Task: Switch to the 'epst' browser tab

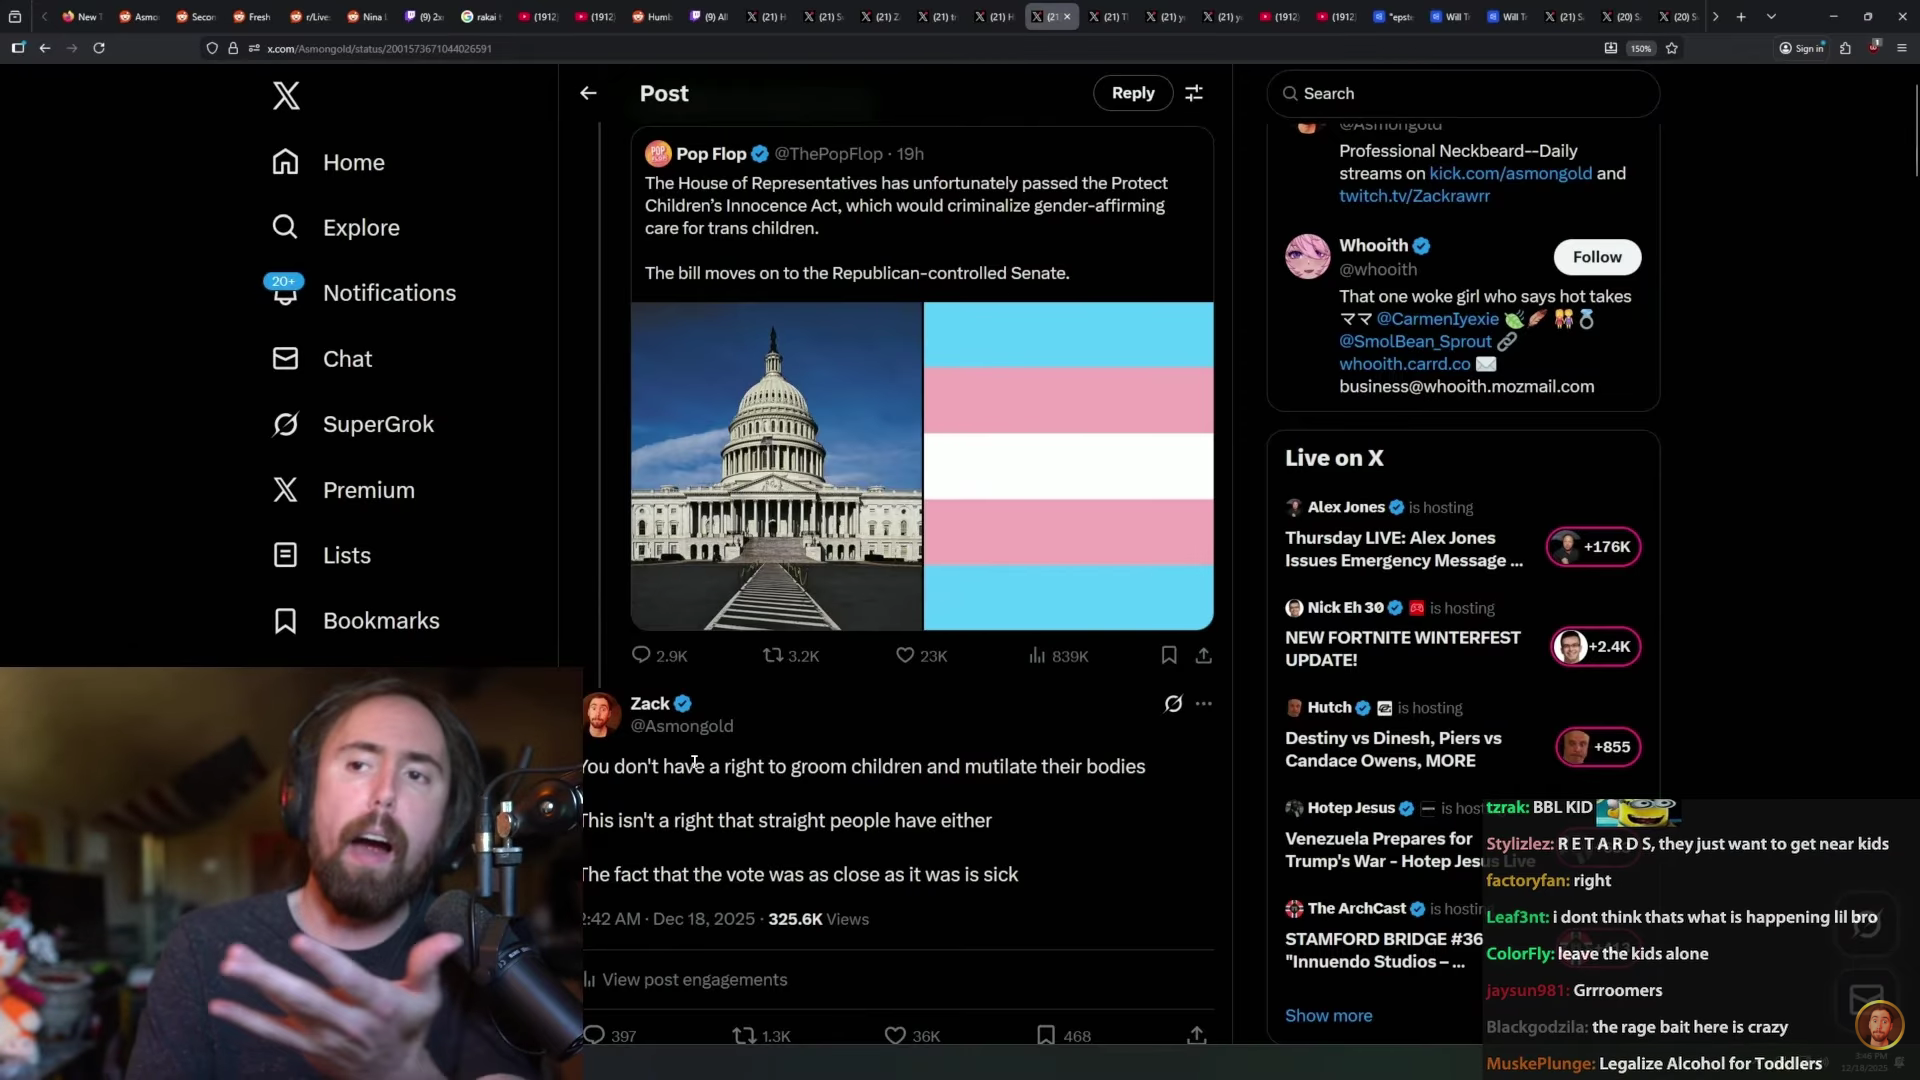Action: tap(1393, 17)
